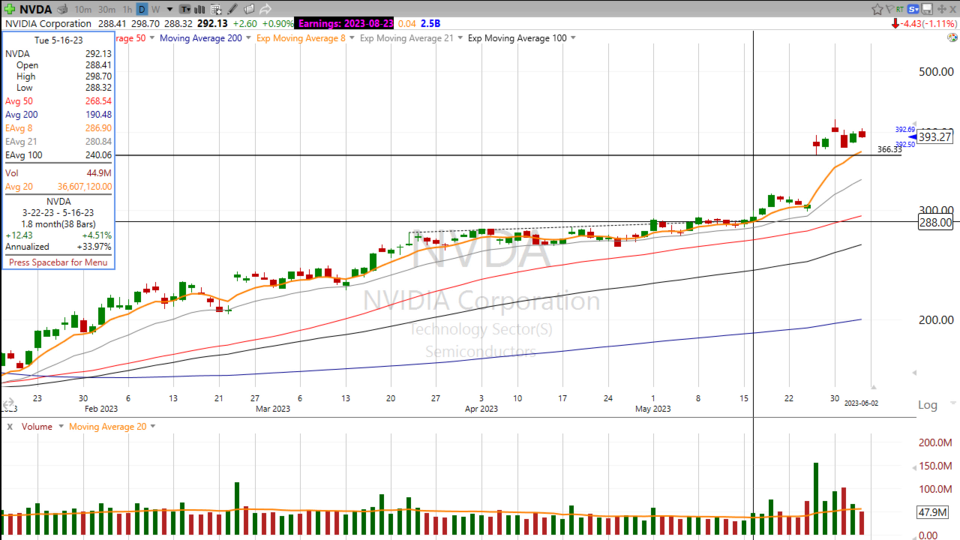Switch to 10m timeframe
The height and width of the screenshot is (540, 960).
point(83,9)
